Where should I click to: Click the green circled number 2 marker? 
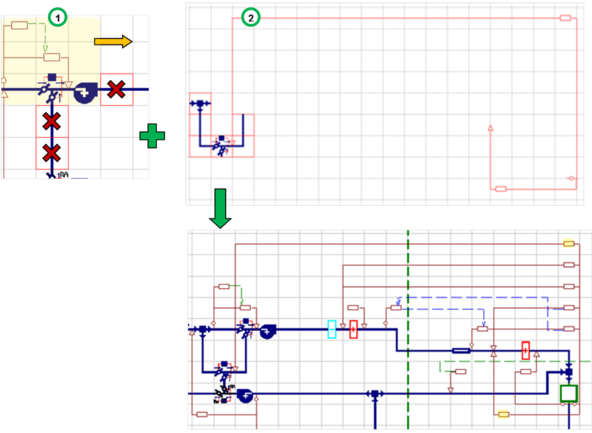pyautogui.click(x=251, y=17)
